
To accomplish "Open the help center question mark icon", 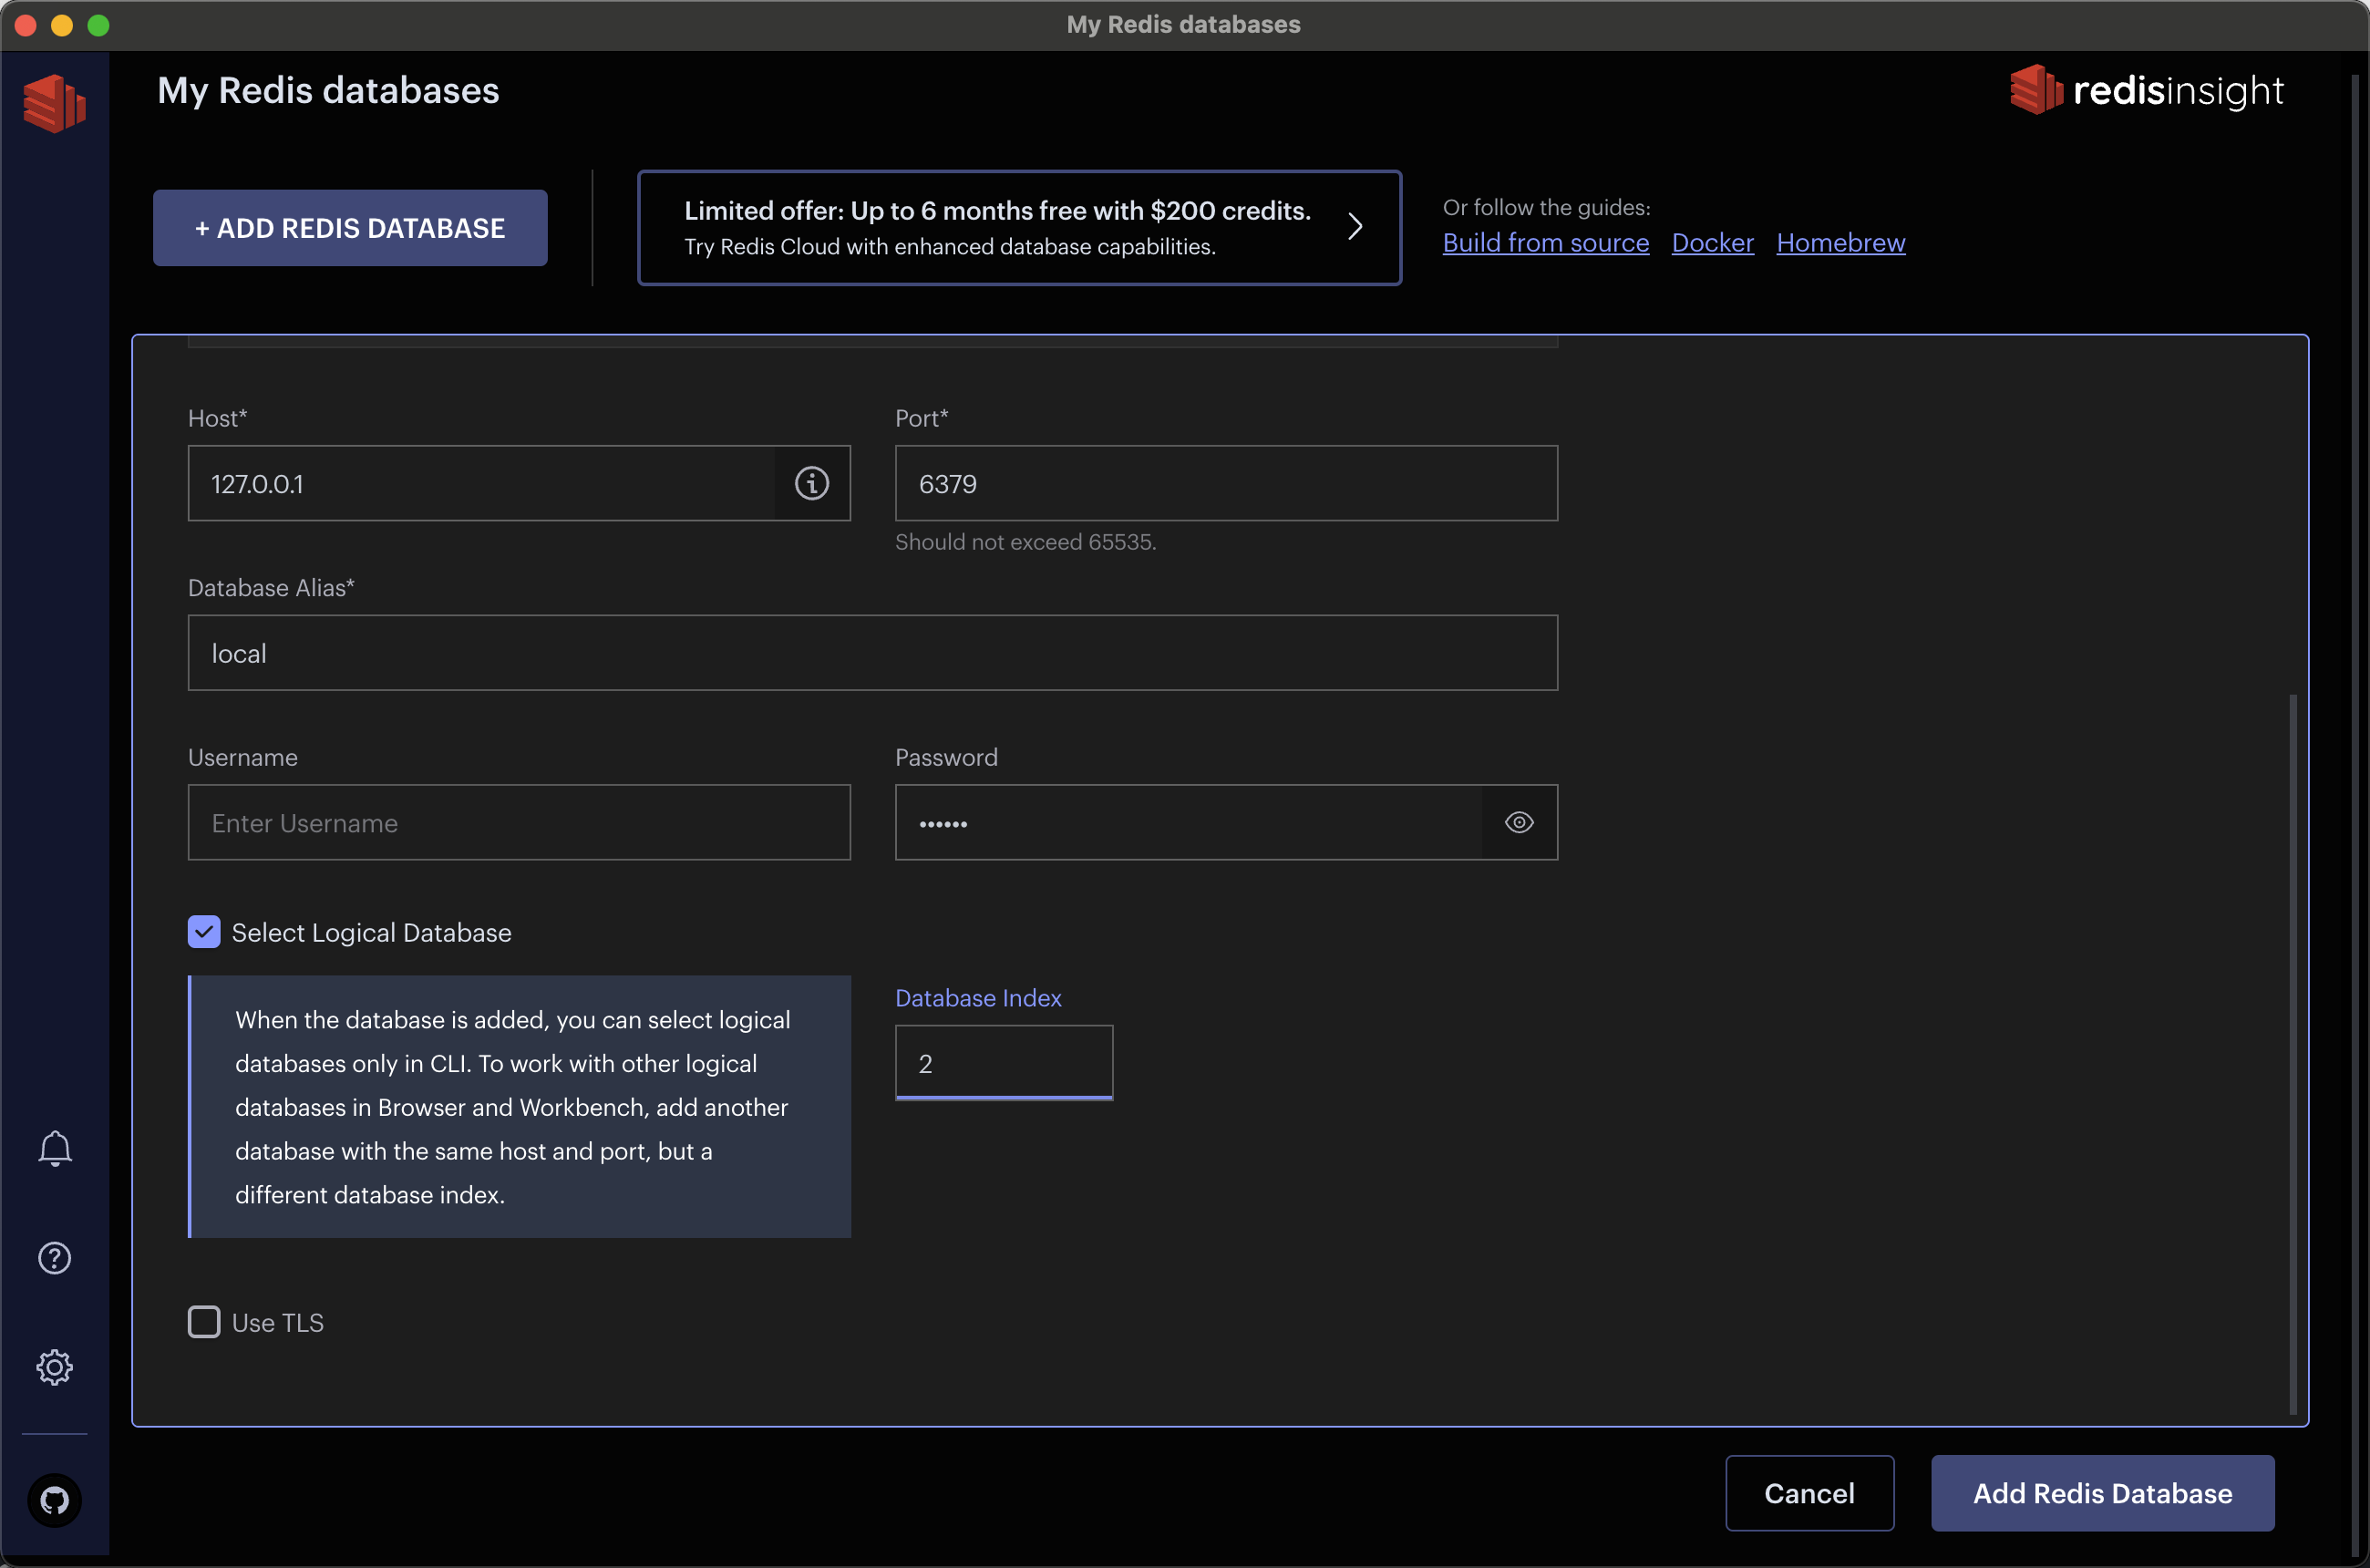I will (x=55, y=1258).
